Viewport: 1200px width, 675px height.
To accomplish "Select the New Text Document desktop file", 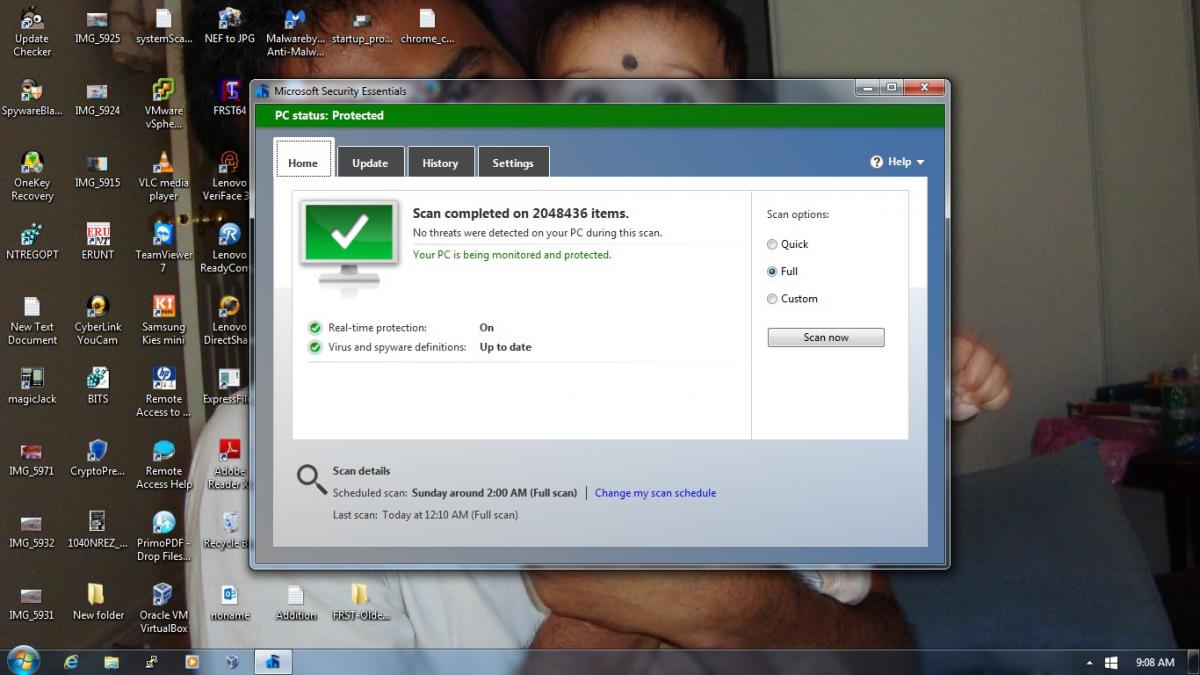I will [x=32, y=320].
